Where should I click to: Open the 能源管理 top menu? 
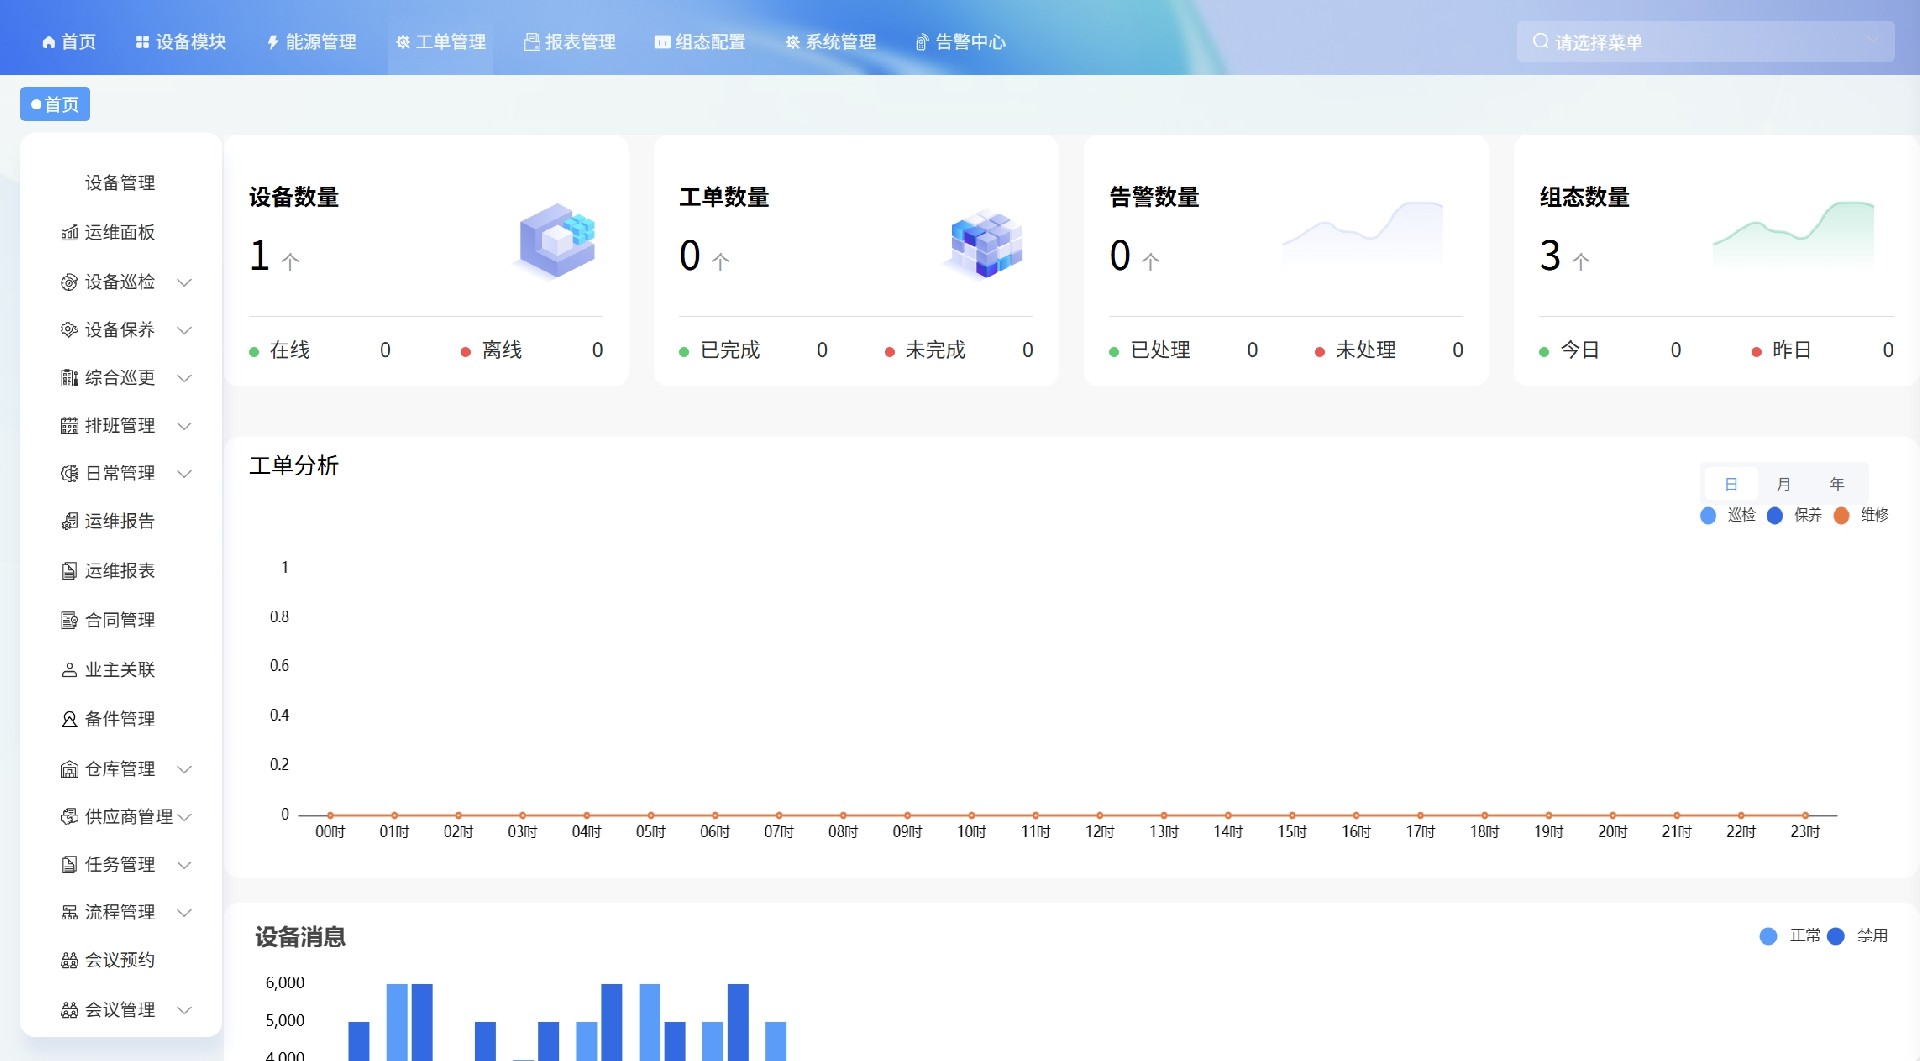coord(311,42)
